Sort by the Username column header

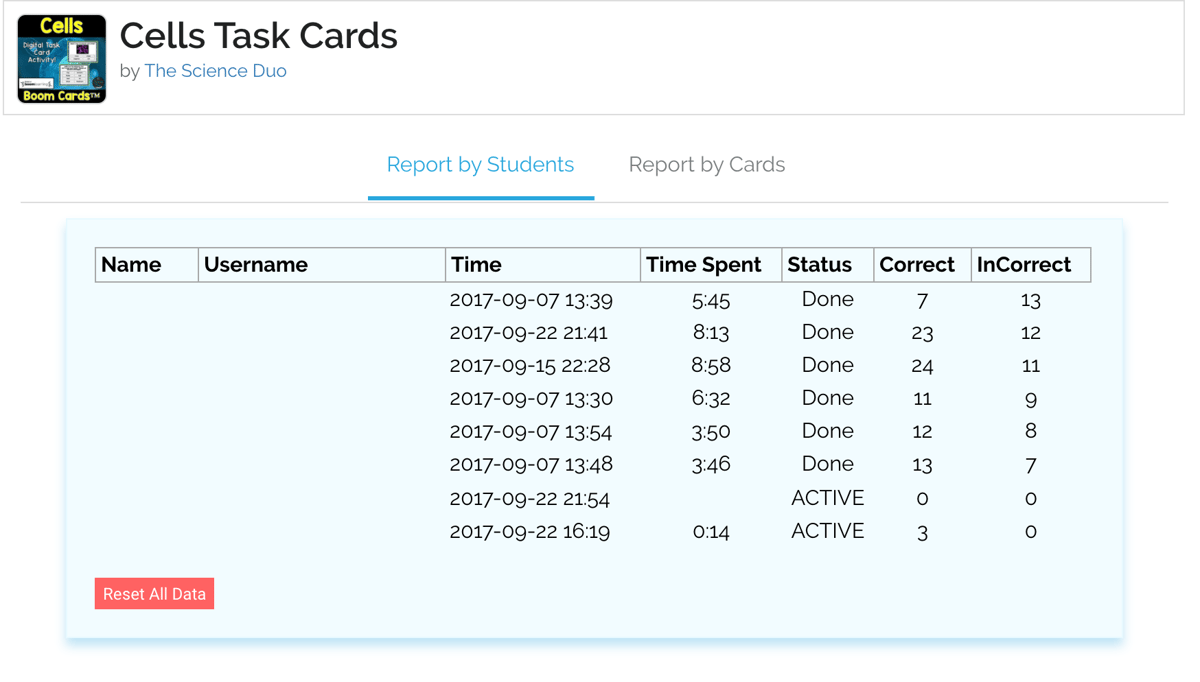(256, 265)
